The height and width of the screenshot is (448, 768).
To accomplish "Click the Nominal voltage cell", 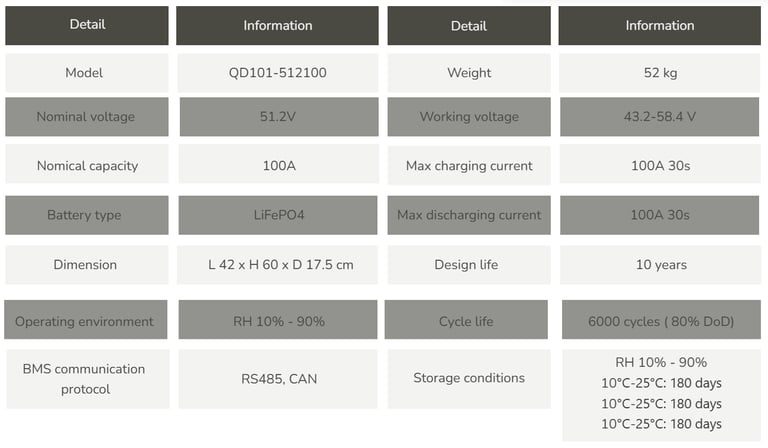I will (x=87, y=117).
